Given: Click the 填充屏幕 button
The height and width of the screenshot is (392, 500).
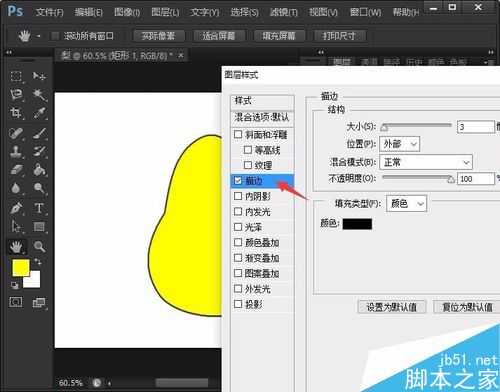Looking at the screenshot, I should (279, 36).
